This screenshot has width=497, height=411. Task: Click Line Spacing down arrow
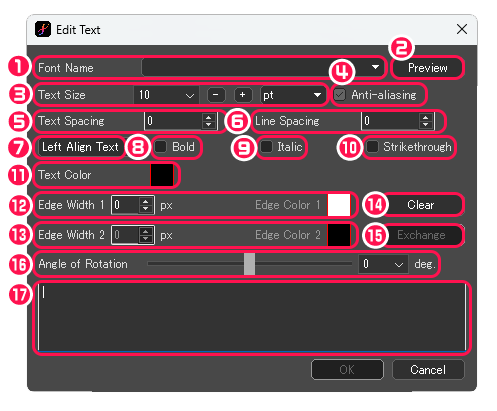[425, 124]
